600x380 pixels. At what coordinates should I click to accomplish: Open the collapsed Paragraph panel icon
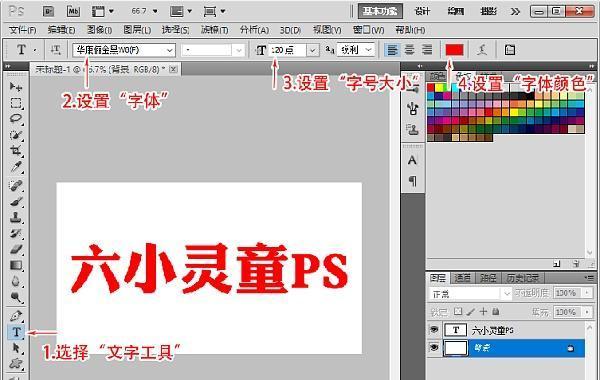click(x=412, y=181)
